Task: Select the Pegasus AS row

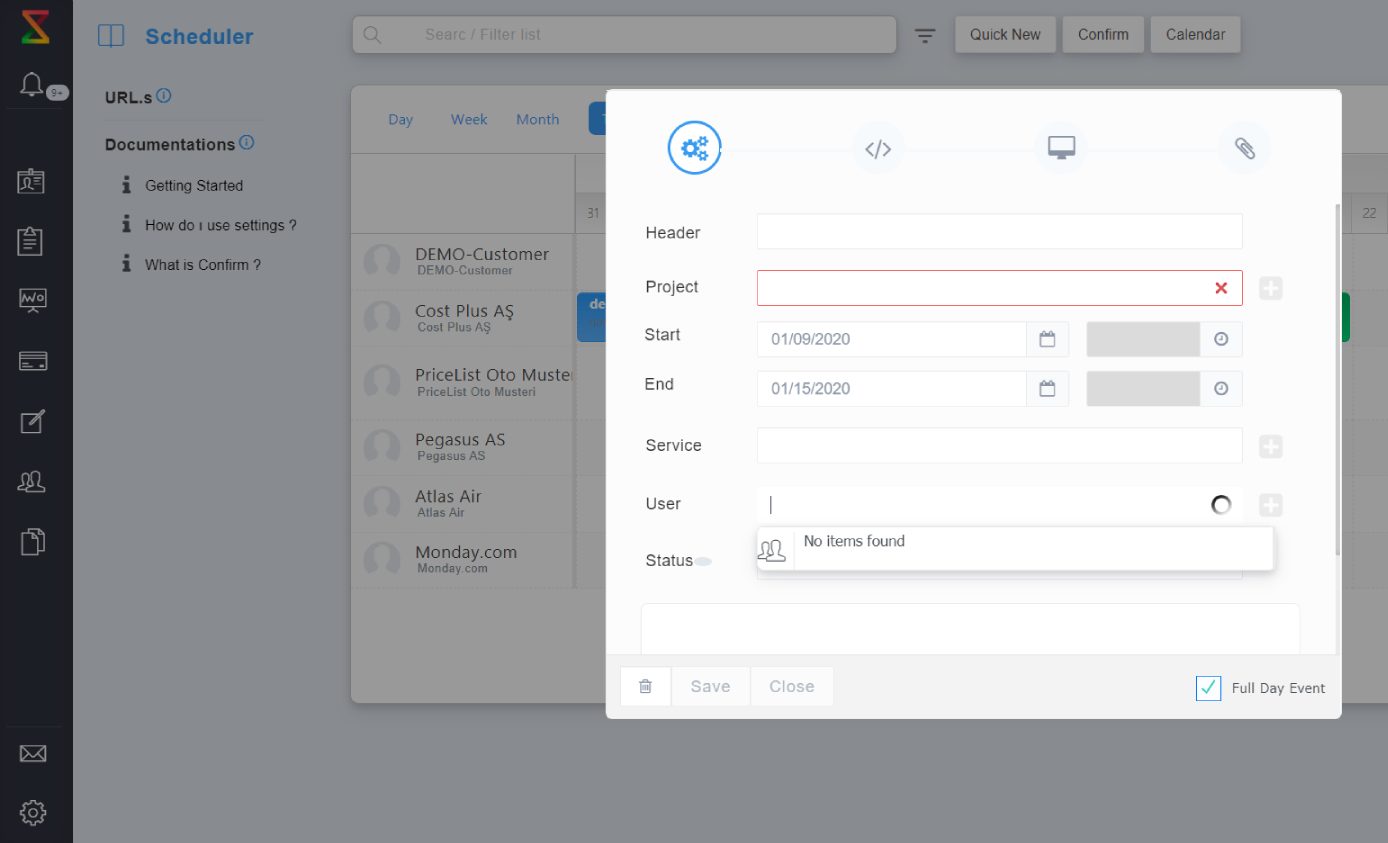Action: pos(464,446)
